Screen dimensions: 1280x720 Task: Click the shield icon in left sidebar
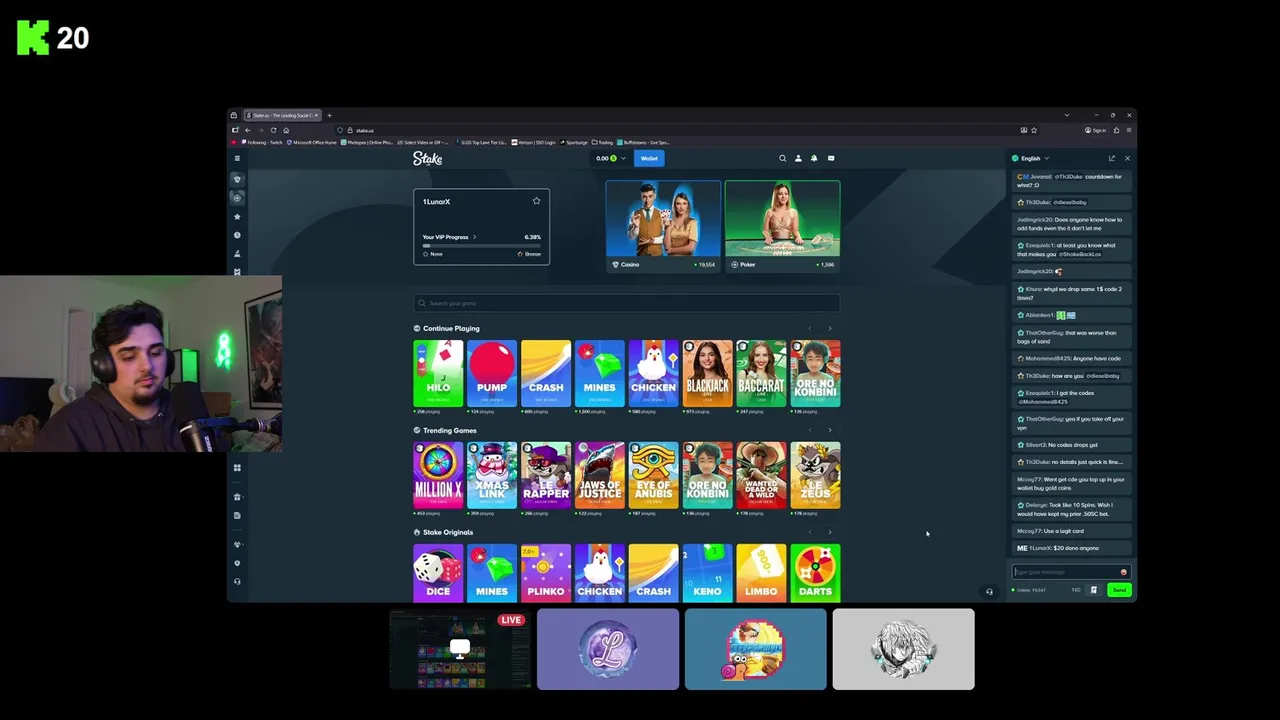pyautogui.click(x=237, y=563)
